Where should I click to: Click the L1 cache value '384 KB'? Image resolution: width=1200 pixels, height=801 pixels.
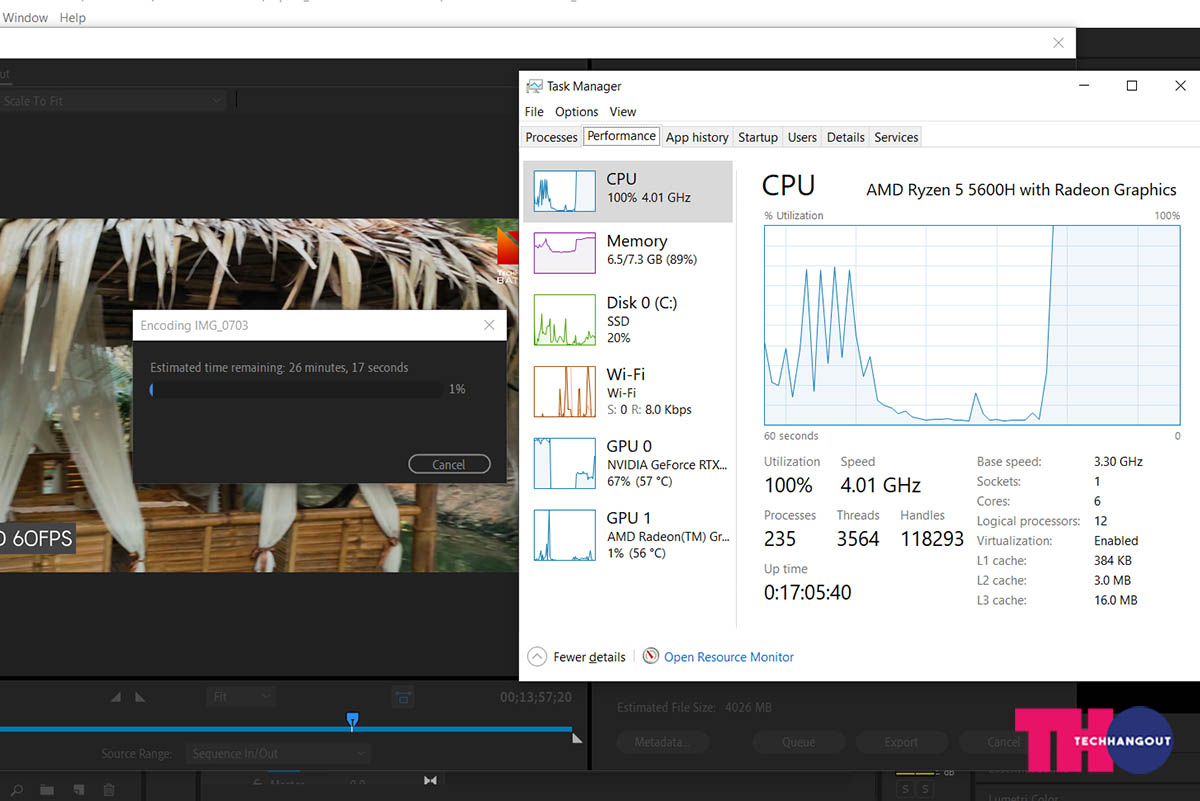(1113, 561)
